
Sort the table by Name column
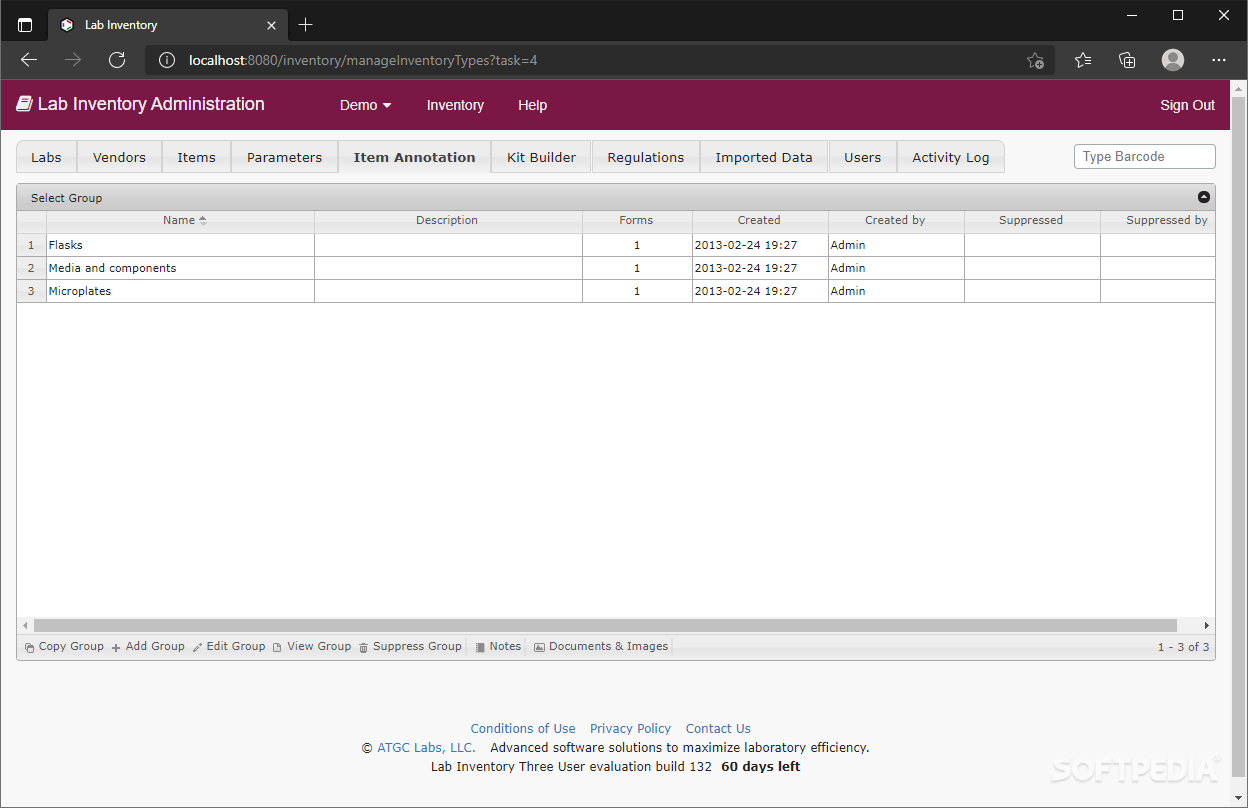[180, 220]
